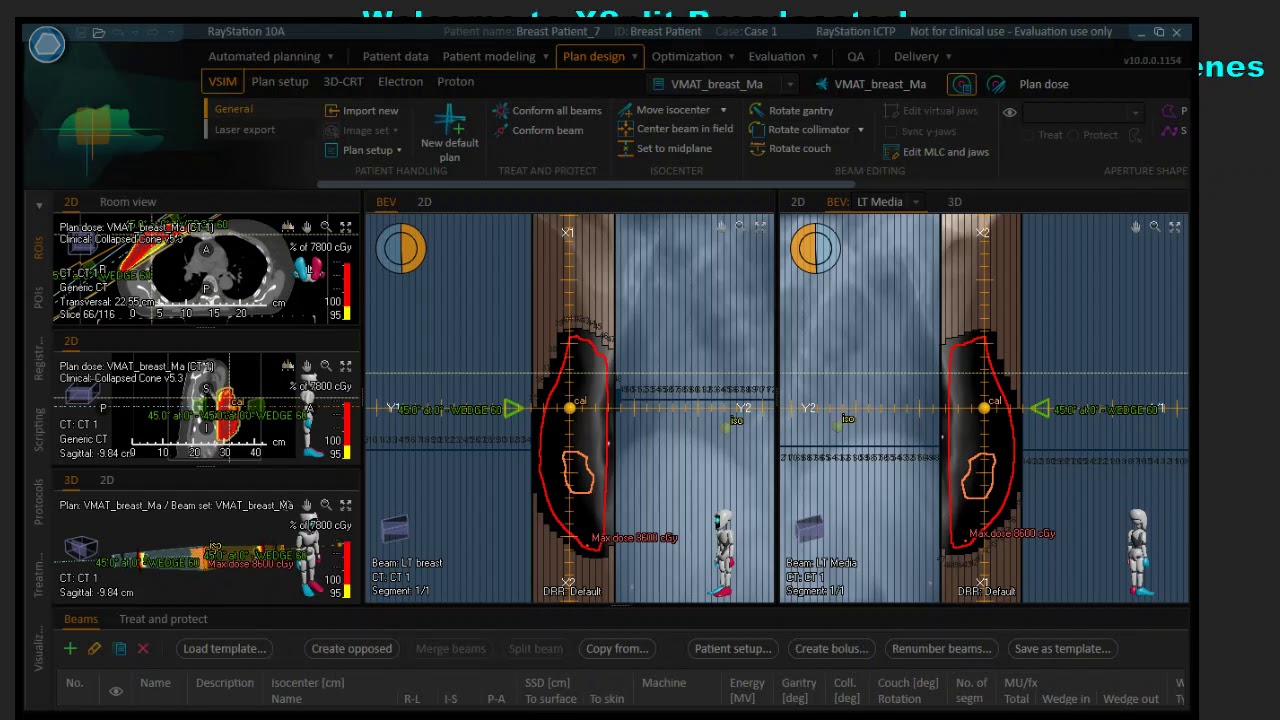Viewport: 1280px width, 720px height.
Task: Click the Create bolus... button
Action: [x=831, y=649]
